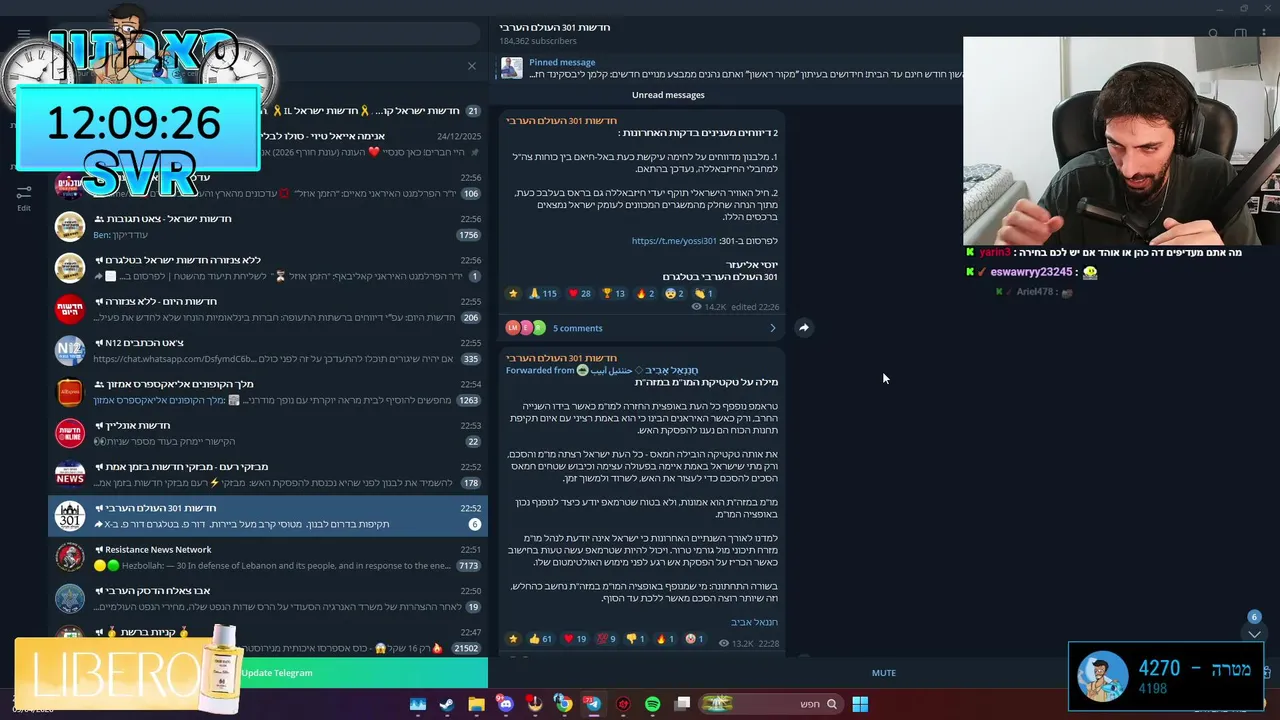
Task: Click the 'Unread messages' divider label
Action: point(668,95)
